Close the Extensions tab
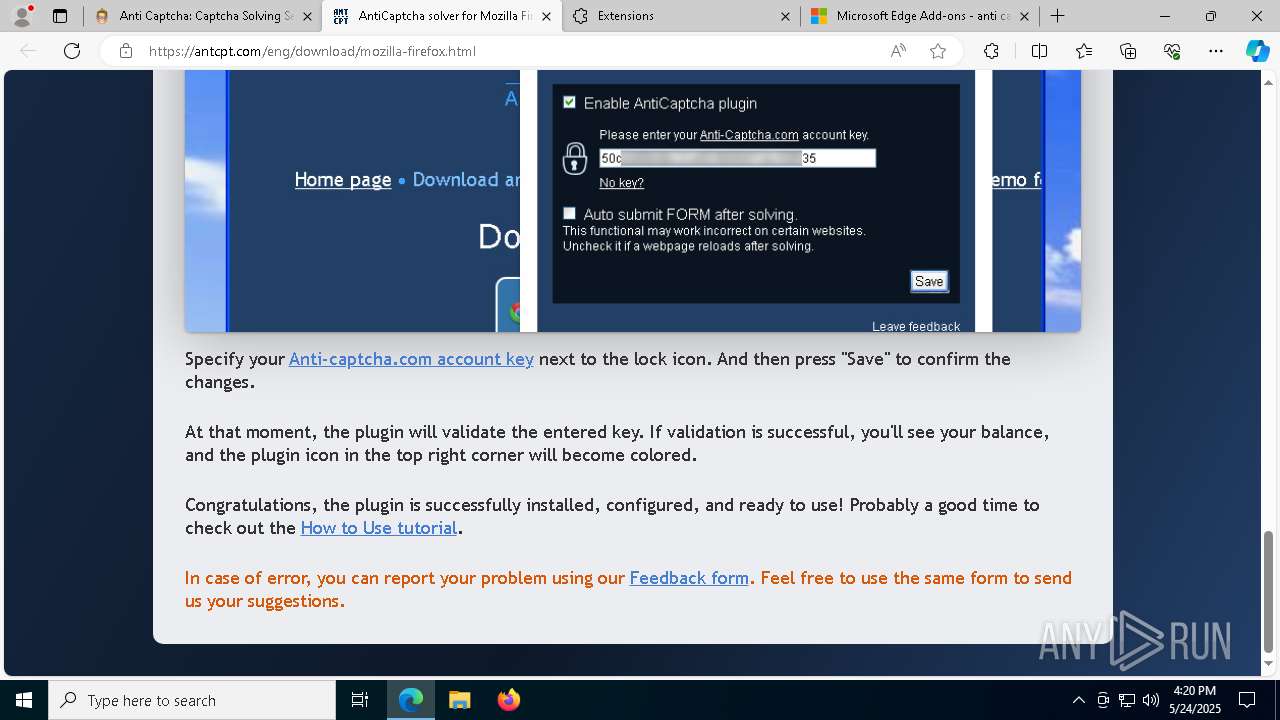The image size is (1280, 720). pos(785,16)
